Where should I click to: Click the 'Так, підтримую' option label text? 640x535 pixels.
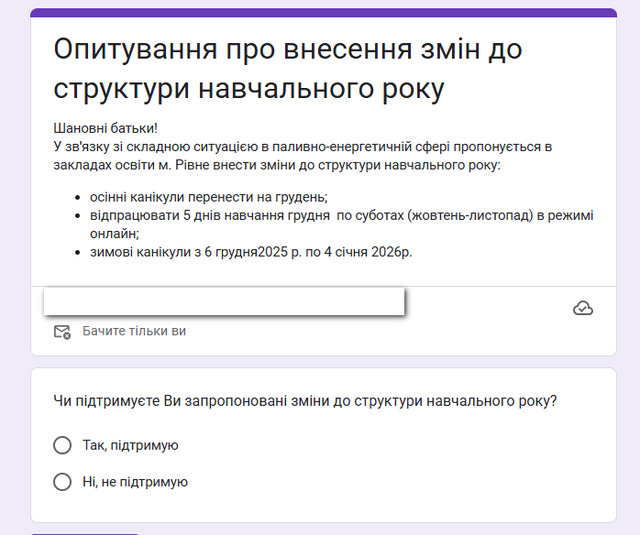[130, 445]
